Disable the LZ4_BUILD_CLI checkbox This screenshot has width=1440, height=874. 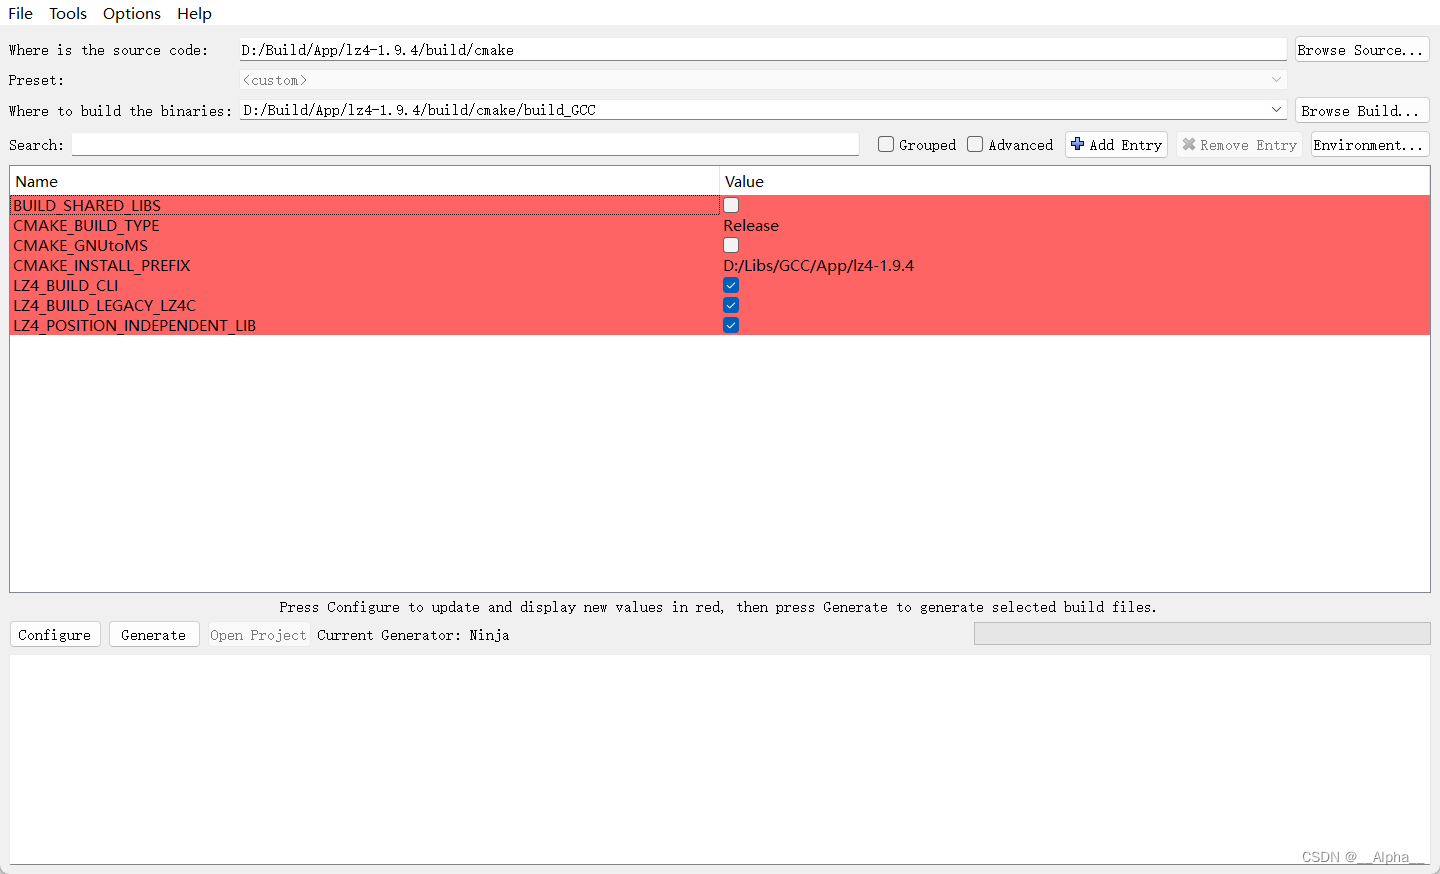point(731,285)
